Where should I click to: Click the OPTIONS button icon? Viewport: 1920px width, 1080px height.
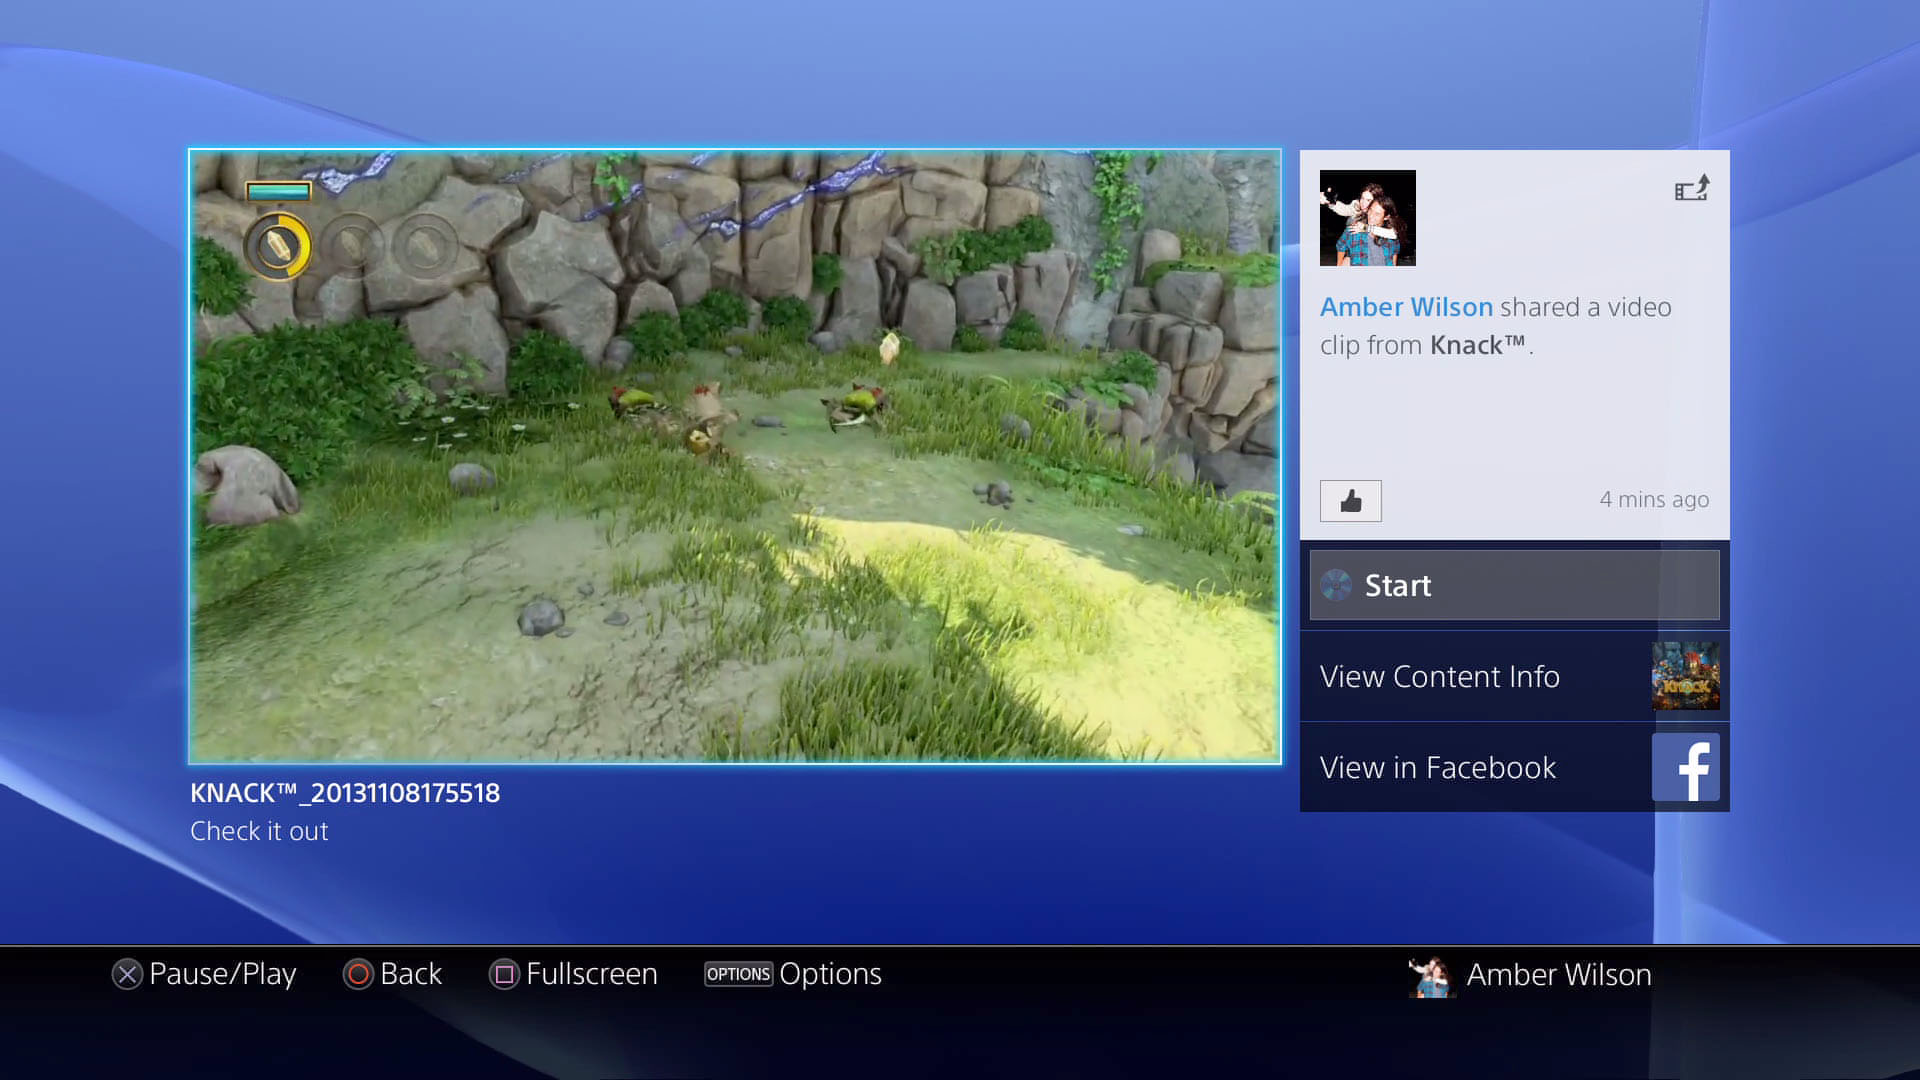739,974
